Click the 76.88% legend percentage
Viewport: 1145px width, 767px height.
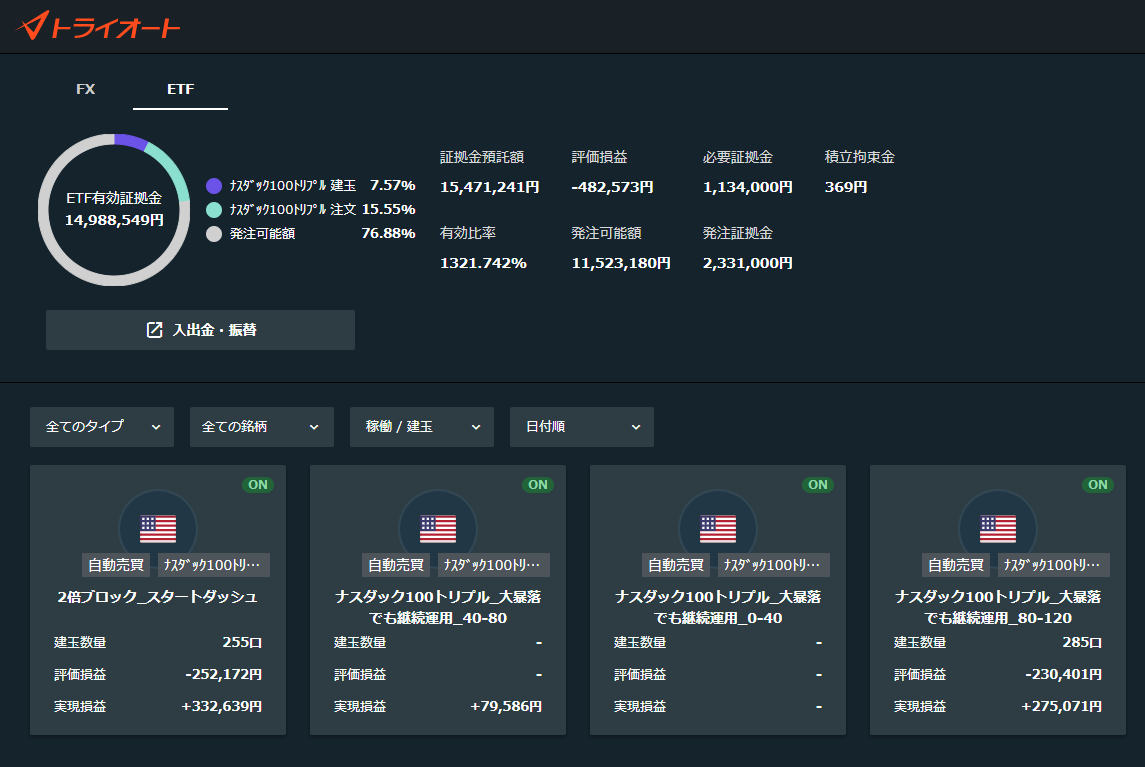coord(388,234)
